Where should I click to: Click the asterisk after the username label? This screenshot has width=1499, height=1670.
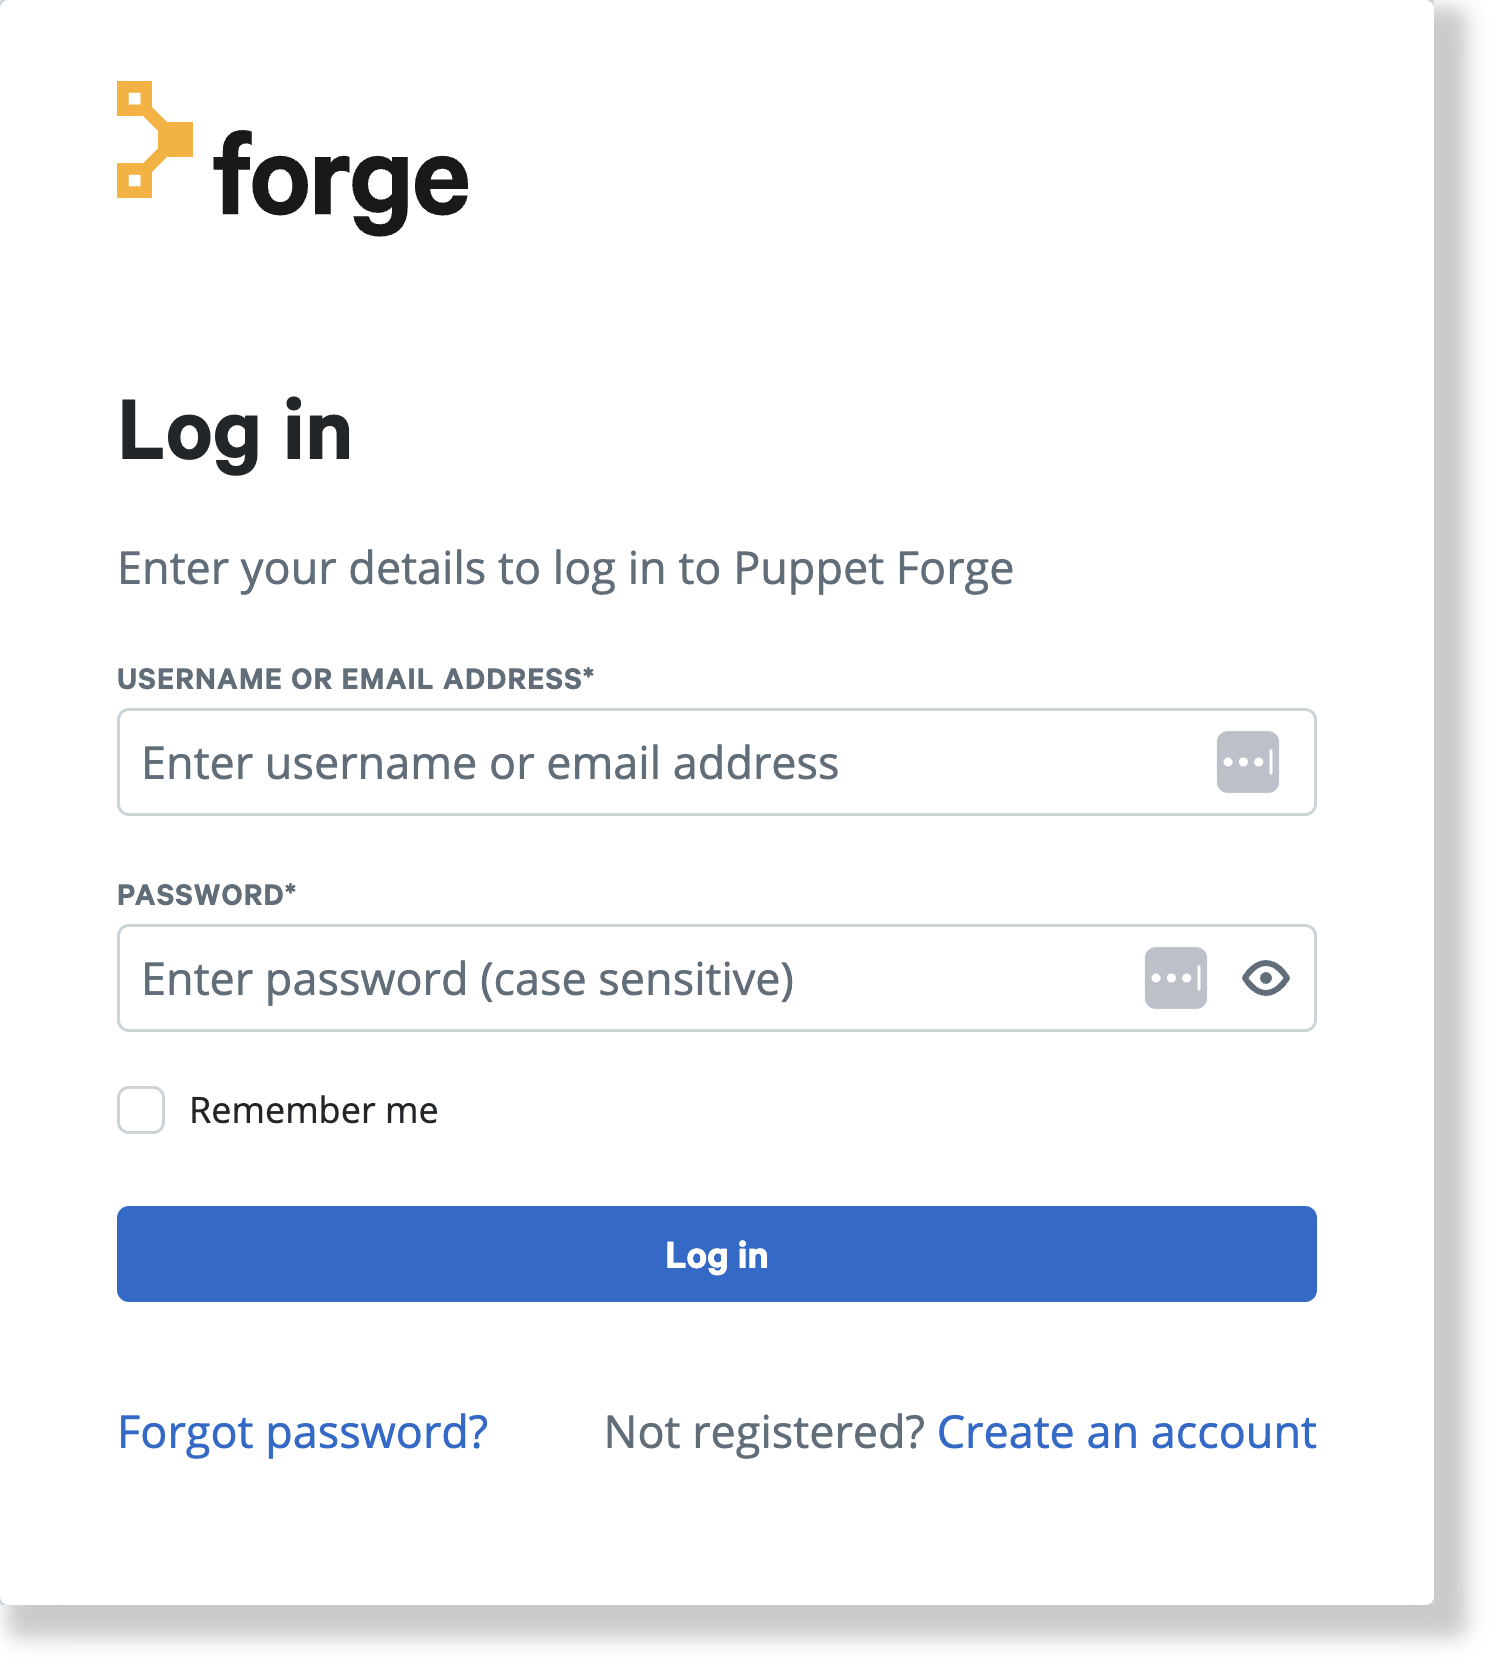coord(589,675)
